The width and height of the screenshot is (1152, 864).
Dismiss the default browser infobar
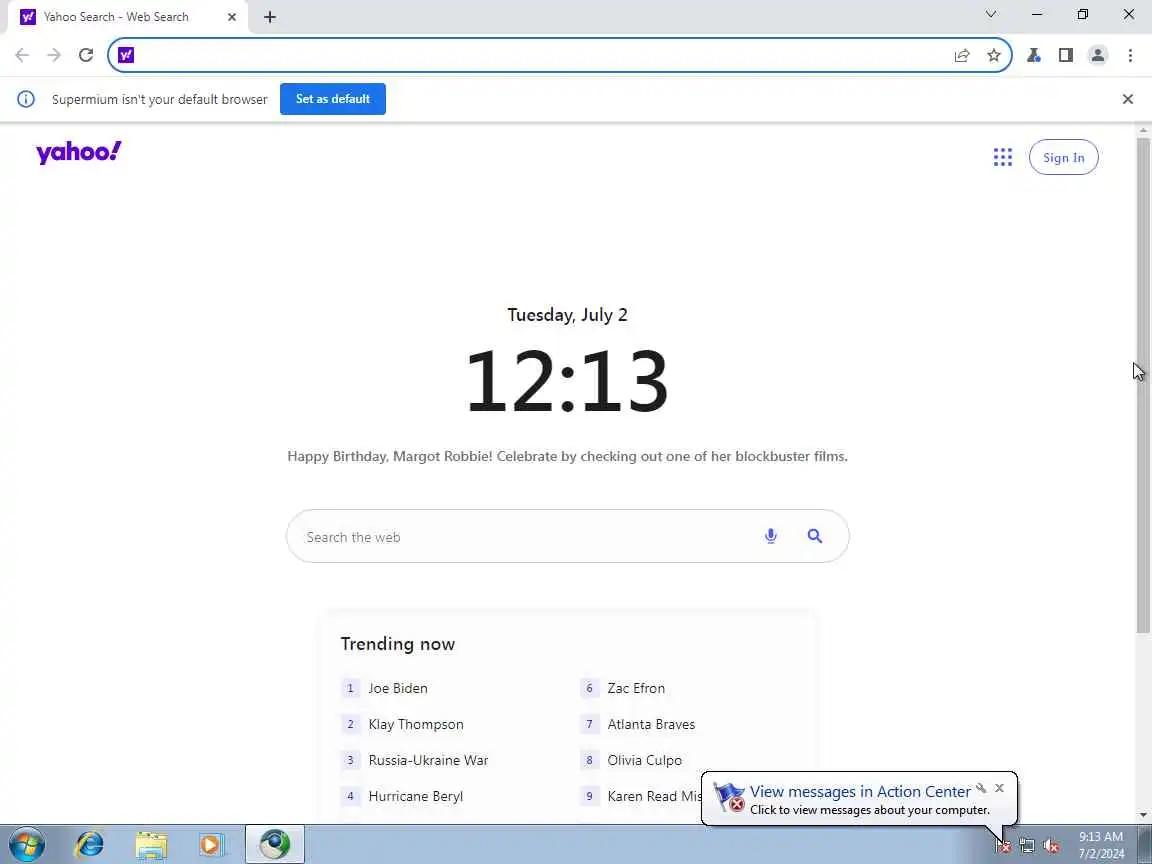coord(1128,99)
